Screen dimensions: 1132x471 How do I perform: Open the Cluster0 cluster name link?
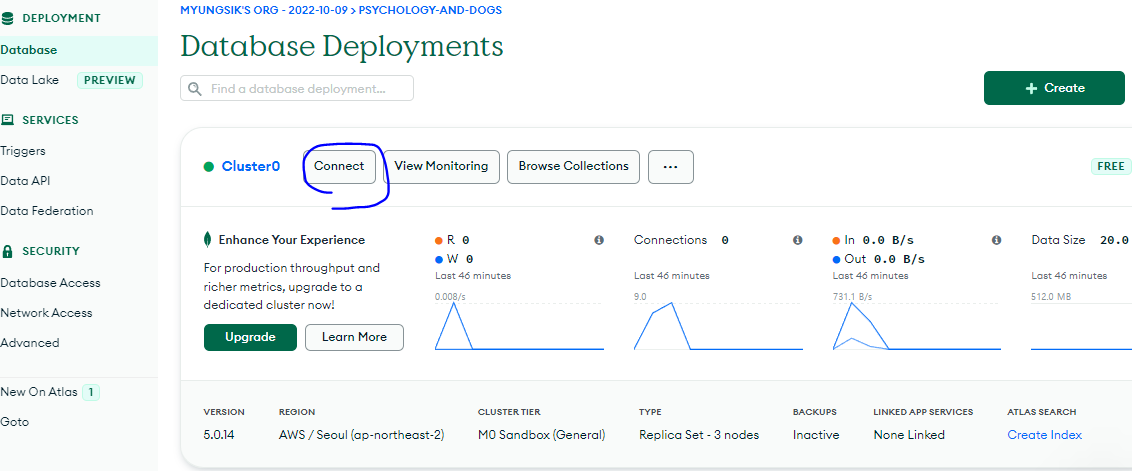251,166
